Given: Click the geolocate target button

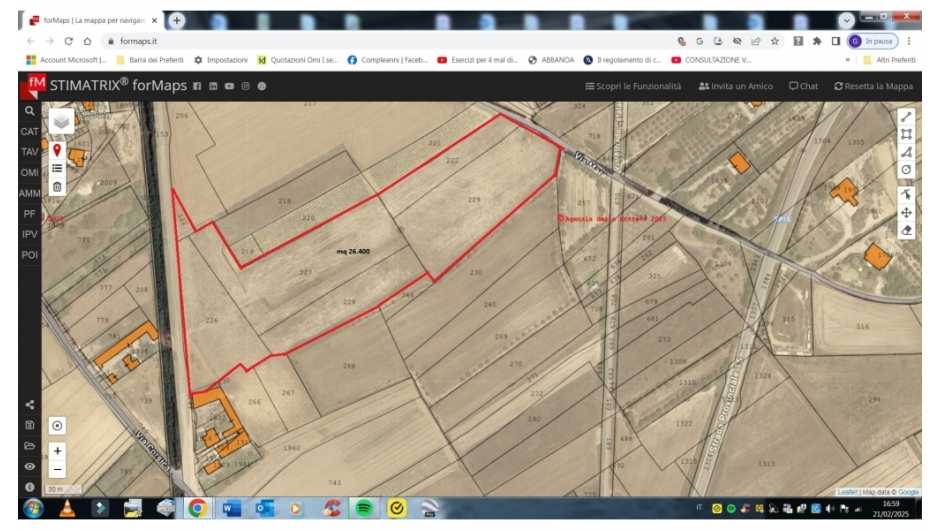Looking at the screenshot, I should point(57,426).
